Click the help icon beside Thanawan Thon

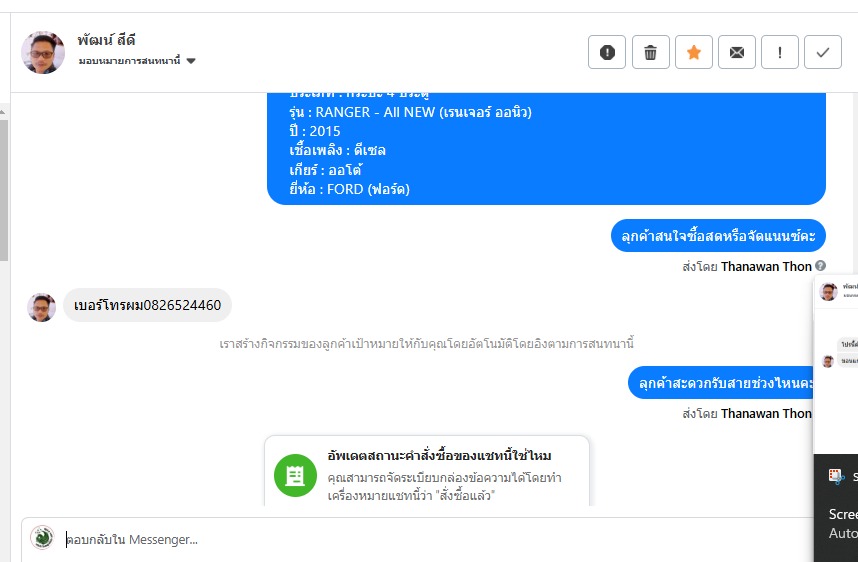click(x=820, y=266)
